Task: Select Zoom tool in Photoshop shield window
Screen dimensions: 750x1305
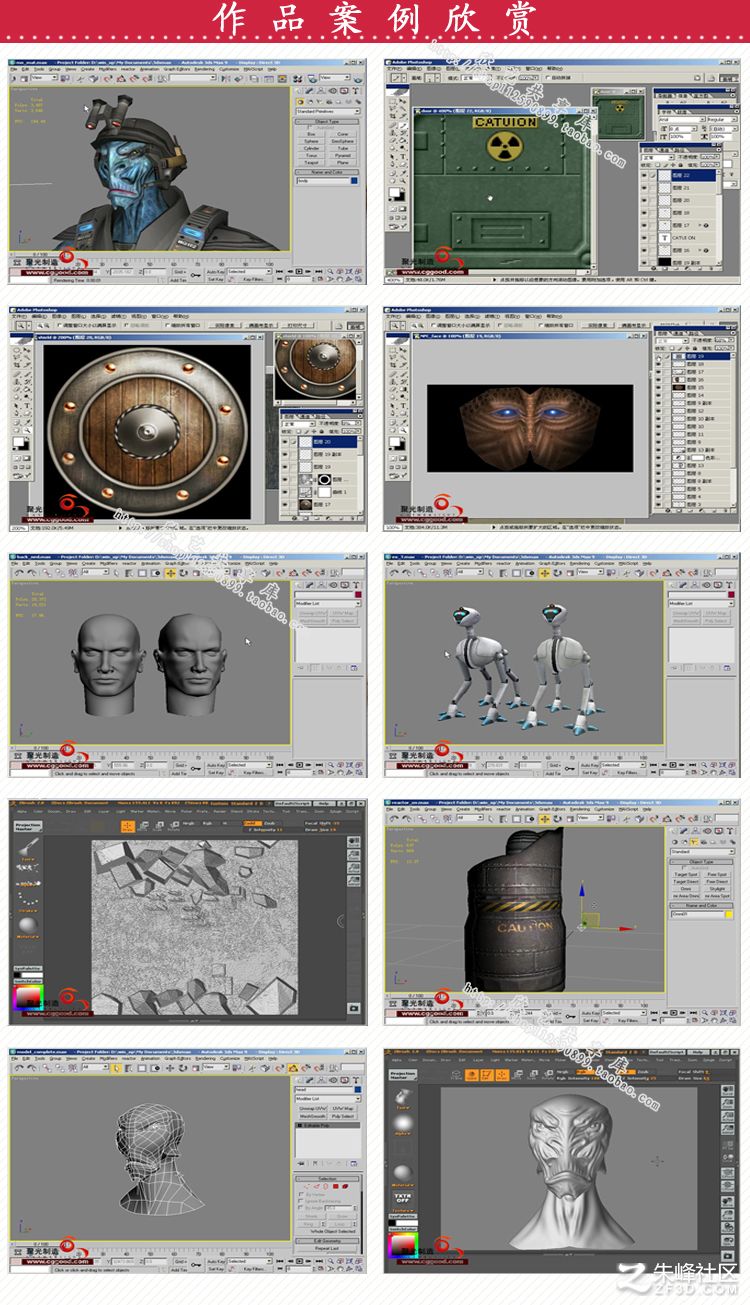Action: [x=26, y=430]
